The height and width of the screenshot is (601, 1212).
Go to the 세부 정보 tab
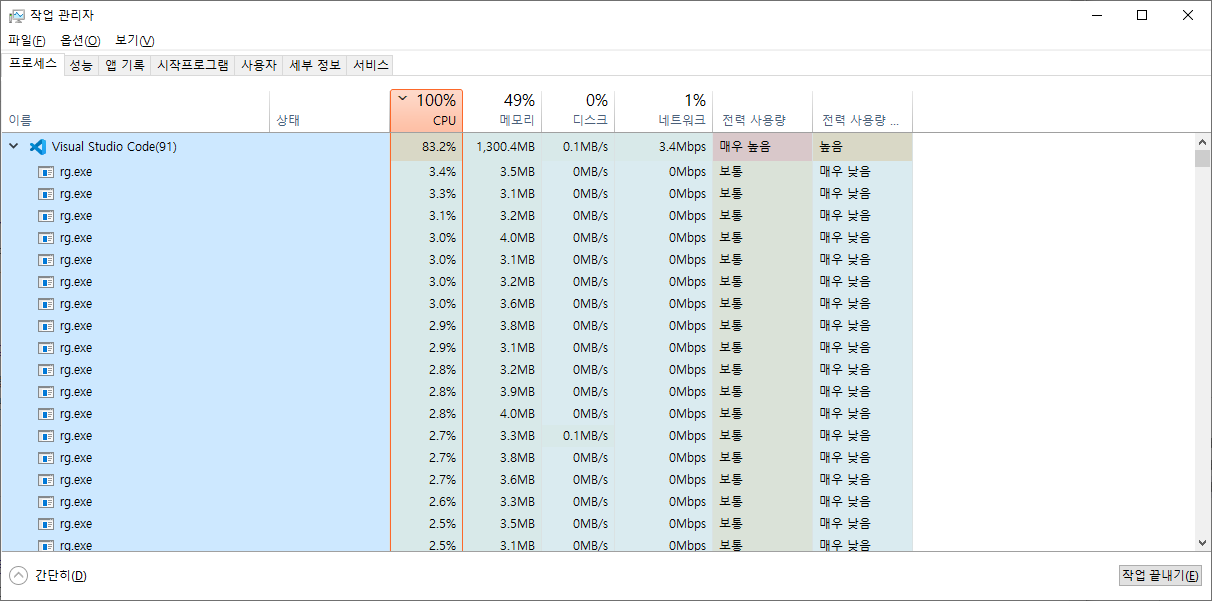point(314,65)
